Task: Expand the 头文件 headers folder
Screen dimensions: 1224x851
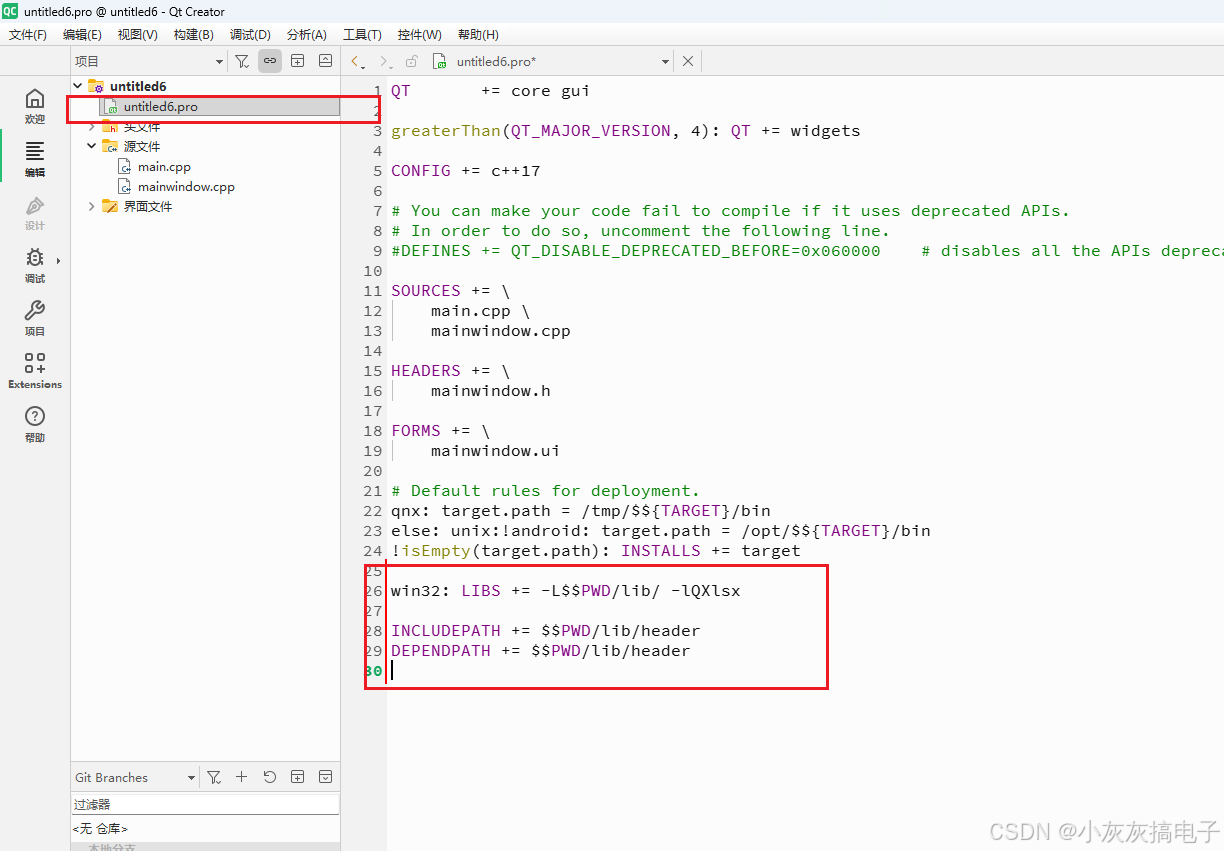Action: tap(92, 126)
